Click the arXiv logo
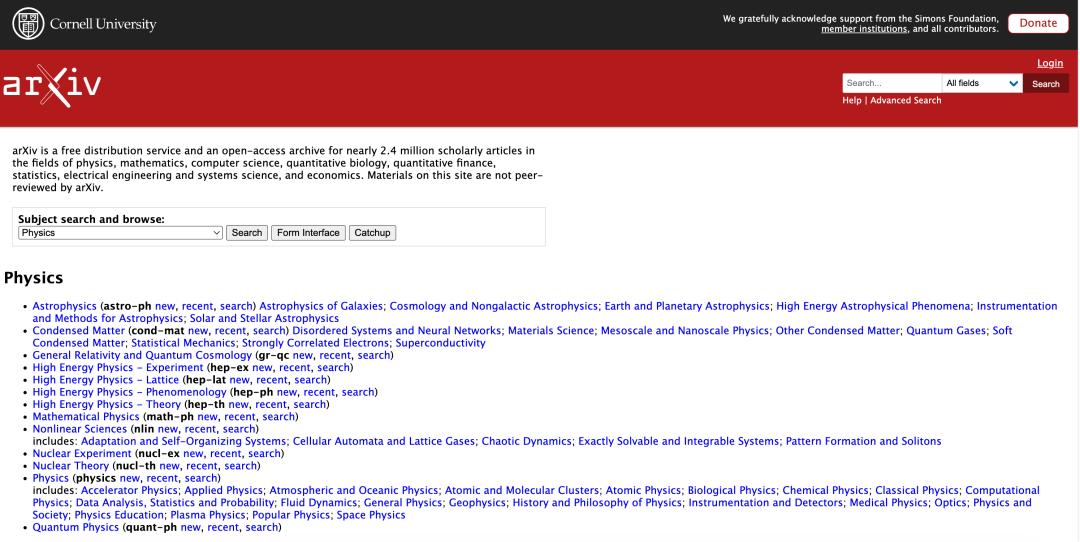1080x542 pixels. click(52, 85)
